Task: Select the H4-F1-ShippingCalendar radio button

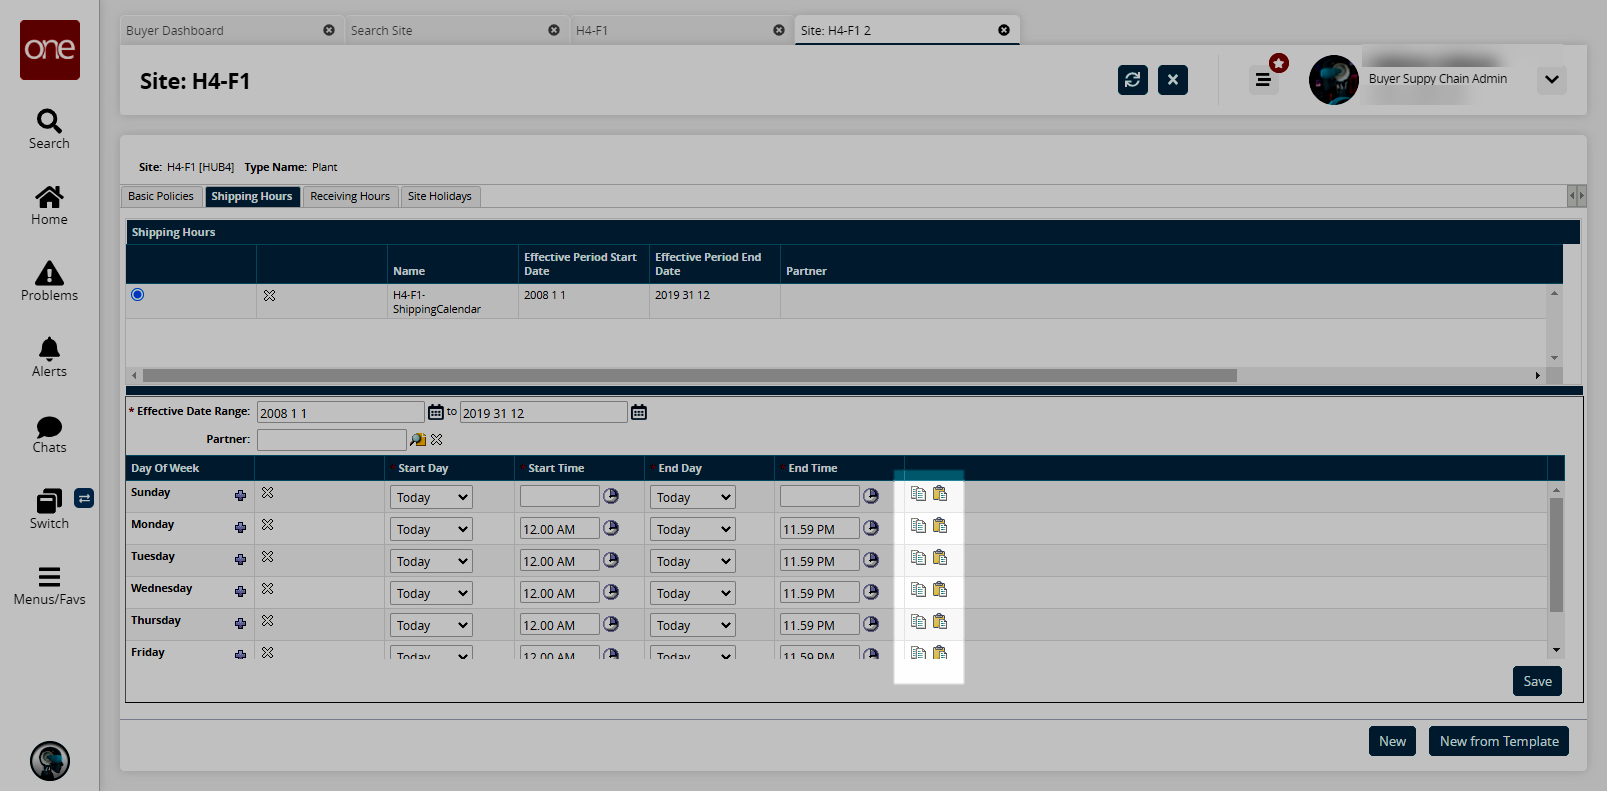Action: 138,295
